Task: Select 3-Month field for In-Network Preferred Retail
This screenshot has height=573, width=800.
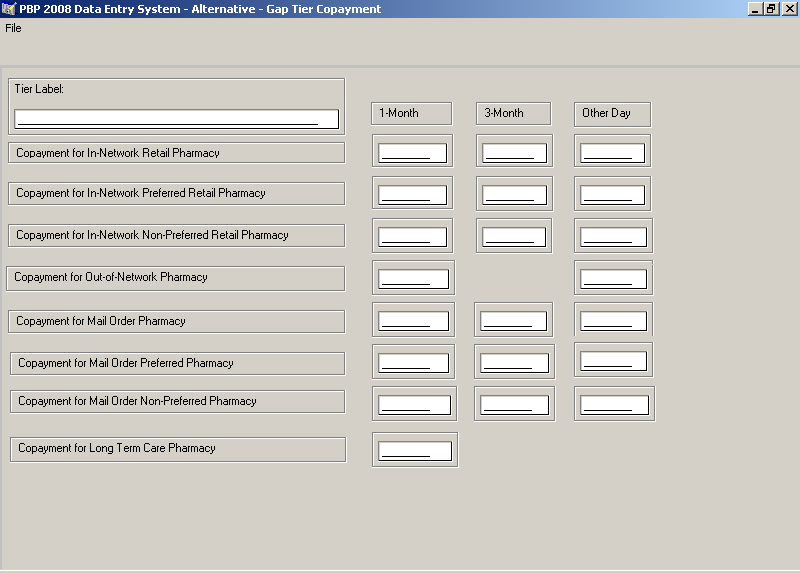Action: point(514,194)
